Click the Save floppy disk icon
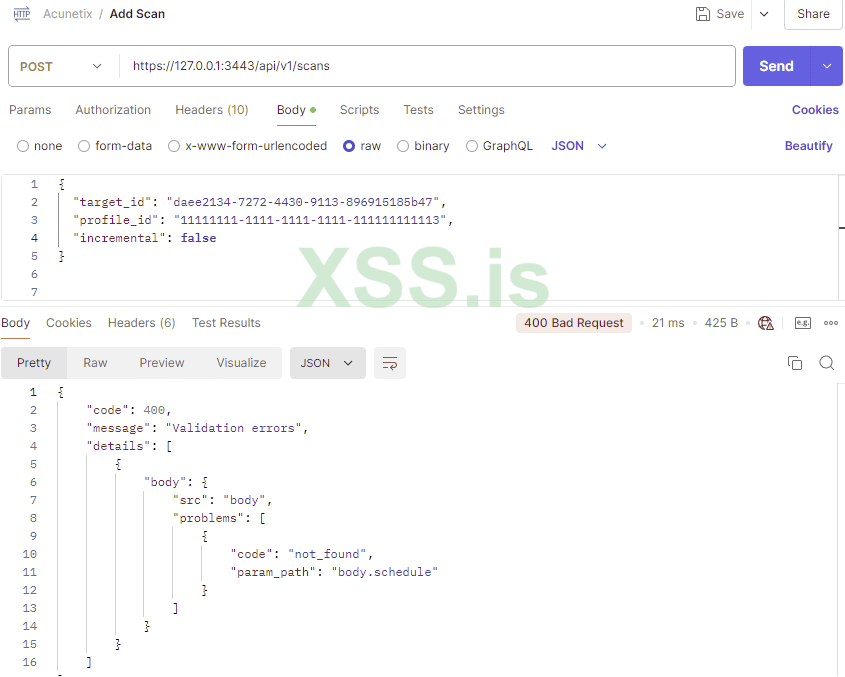This screenshot has width=845, height=677. pyautogui.click(x=703, y=14)
